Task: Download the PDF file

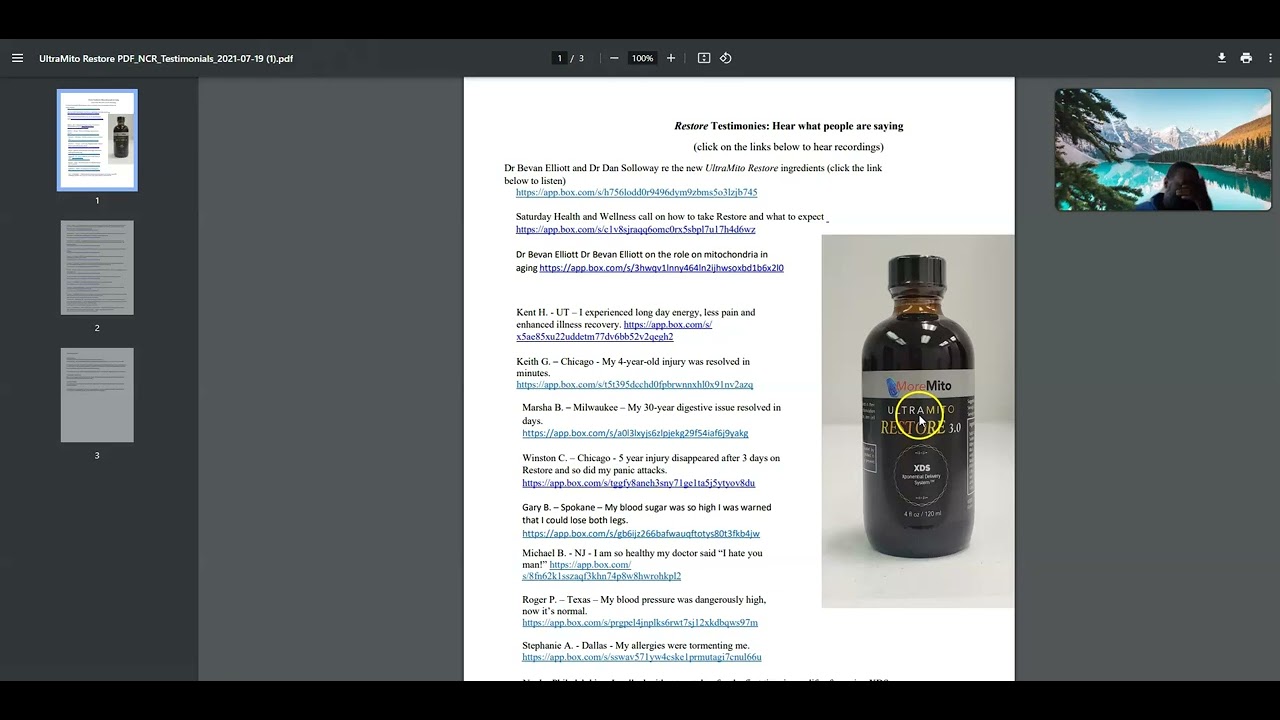Action: coord(1221,58)
